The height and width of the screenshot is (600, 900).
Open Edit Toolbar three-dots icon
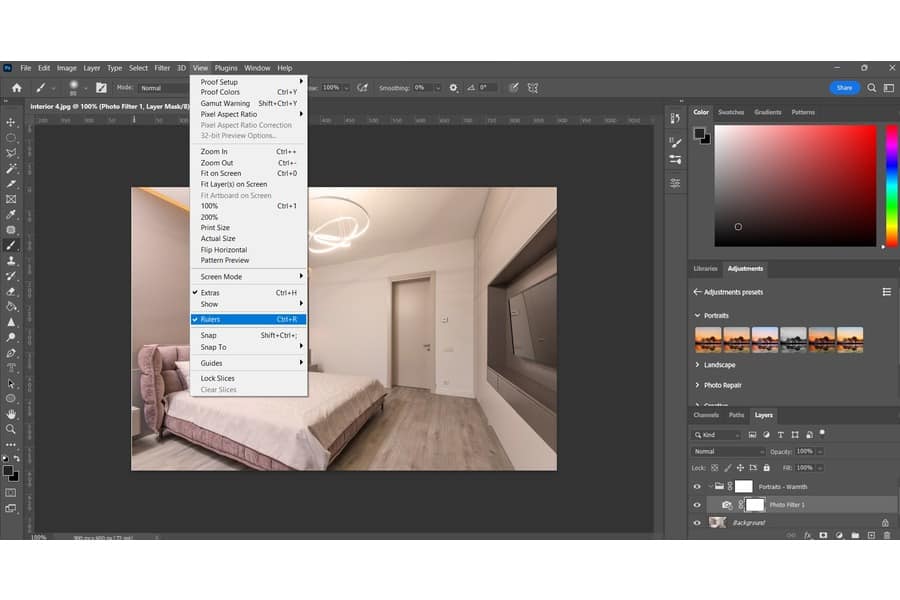(x=11, y=444)
